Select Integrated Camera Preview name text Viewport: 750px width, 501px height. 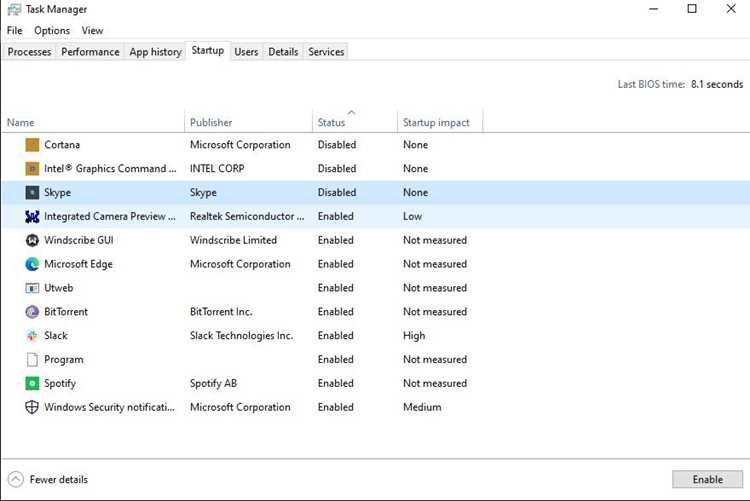tap(110, 216)
